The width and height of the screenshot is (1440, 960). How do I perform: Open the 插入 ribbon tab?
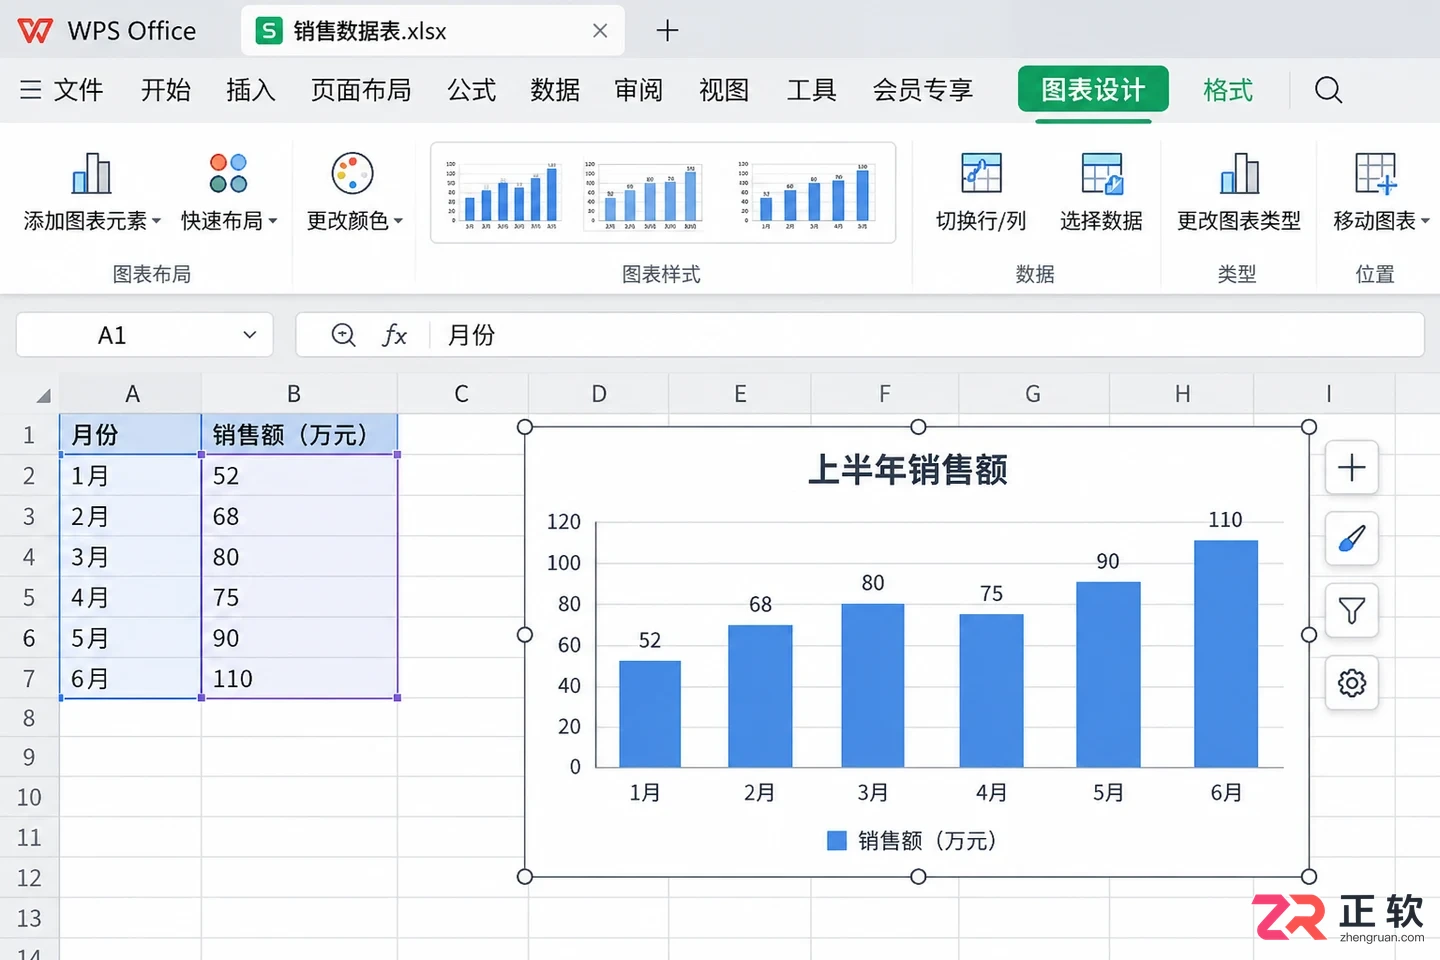[x=250, y=90]
